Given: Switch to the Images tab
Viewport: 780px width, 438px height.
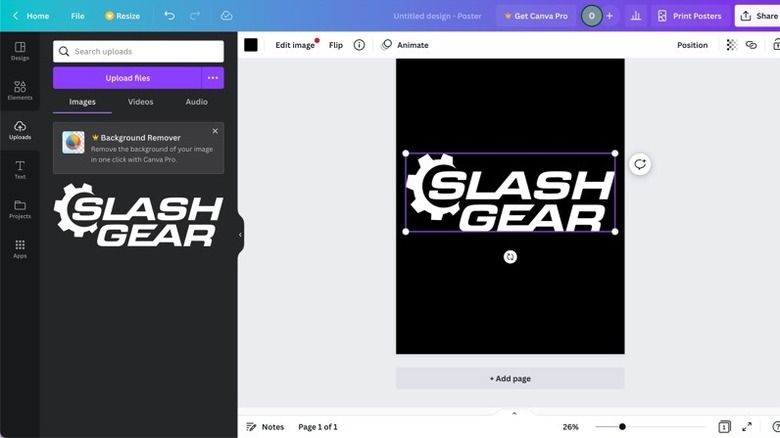Looking at the screenshot, I should [x=82, y=102].
